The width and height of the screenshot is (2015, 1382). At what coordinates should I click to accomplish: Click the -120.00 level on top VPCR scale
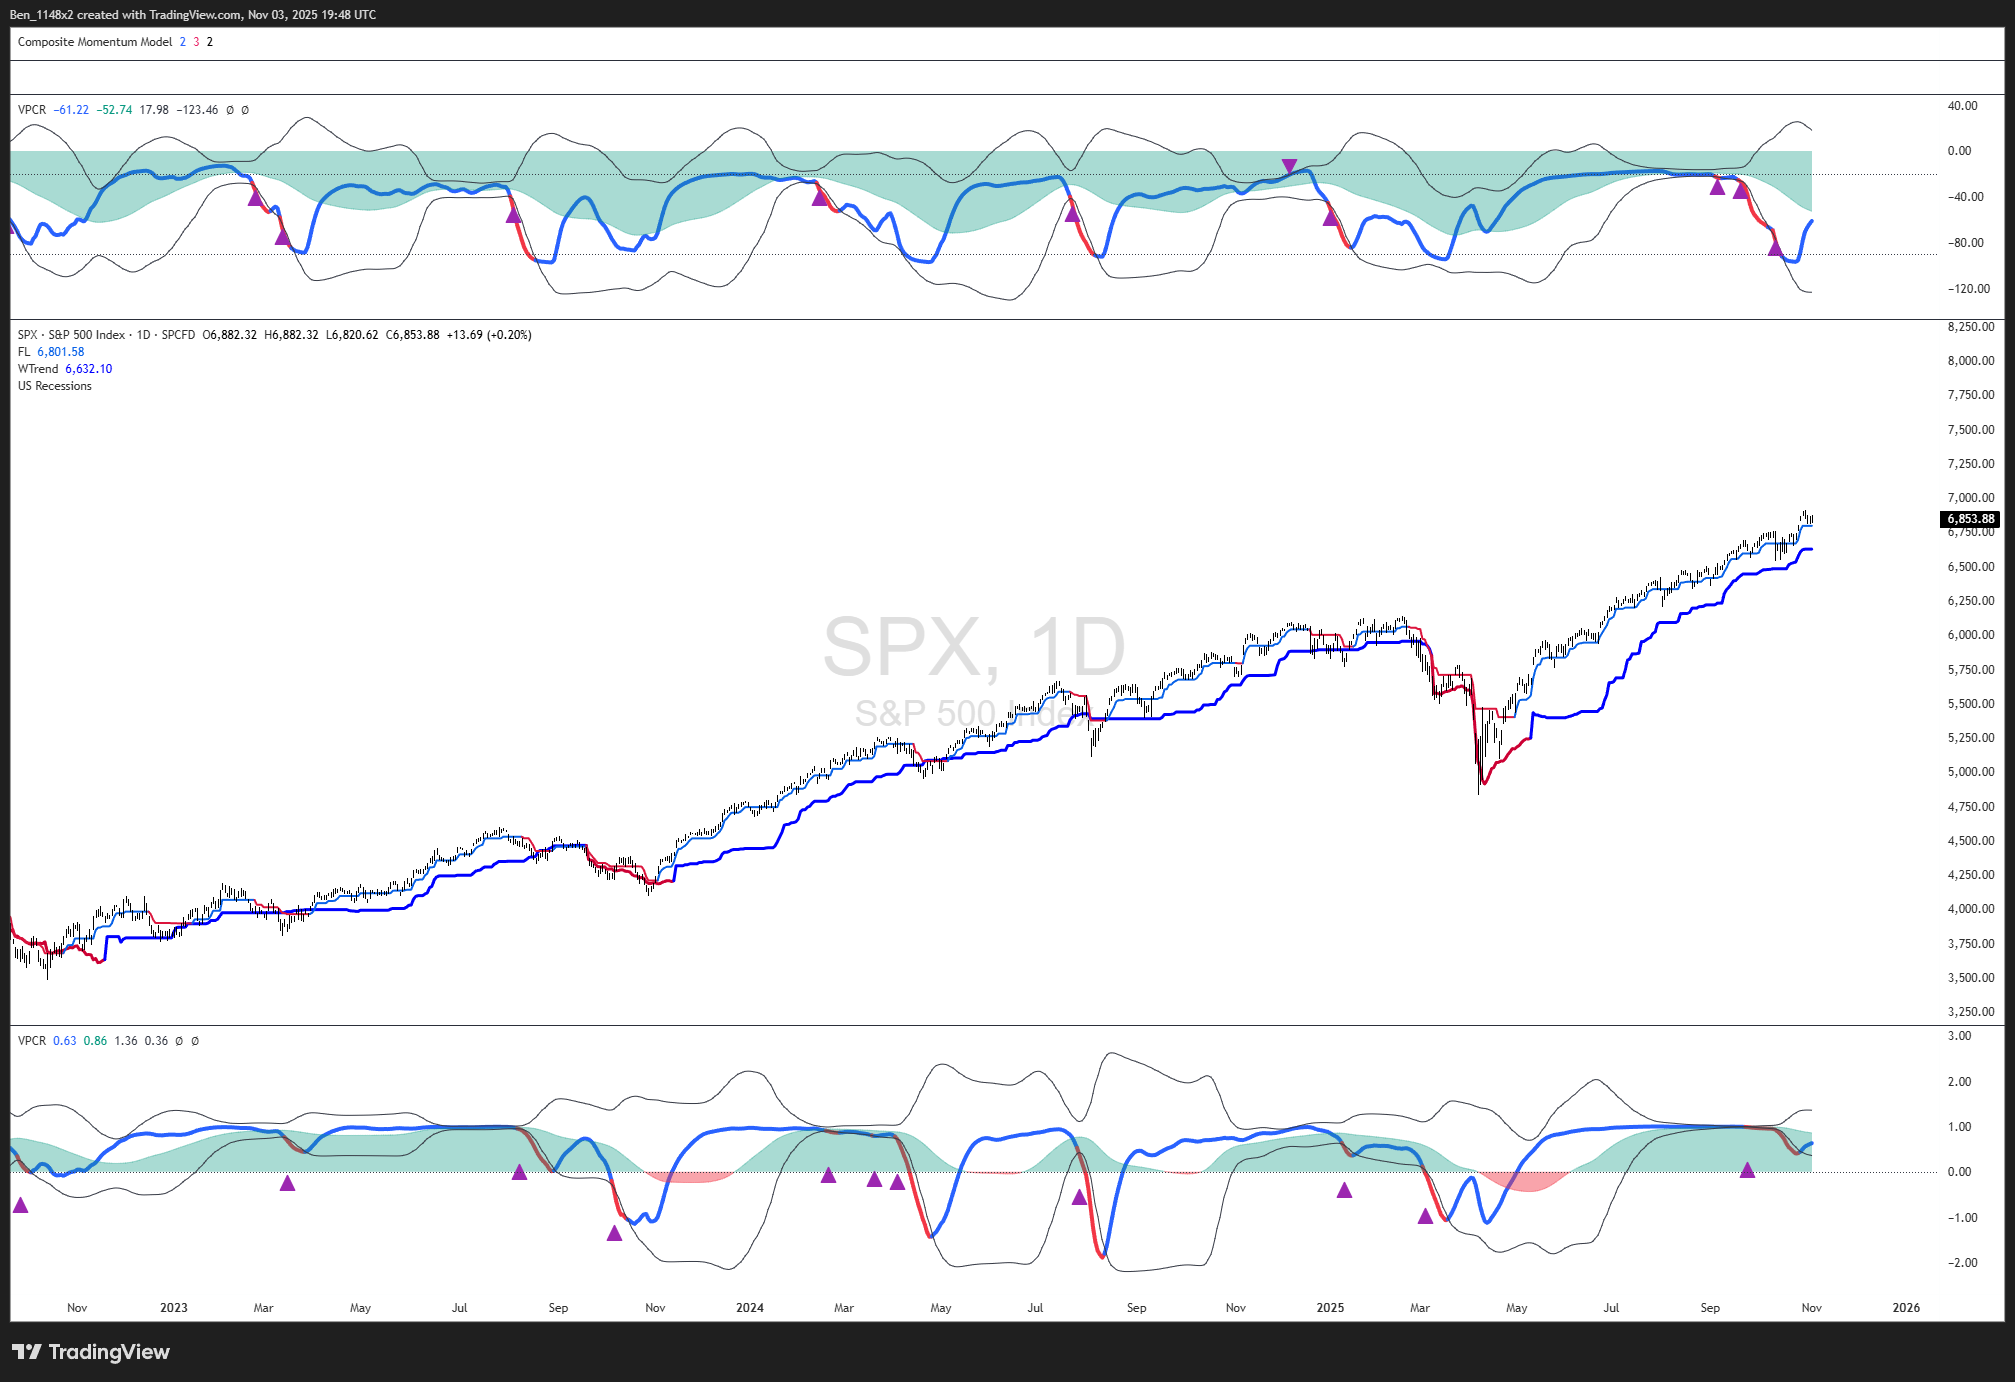tap(1968, 289)
